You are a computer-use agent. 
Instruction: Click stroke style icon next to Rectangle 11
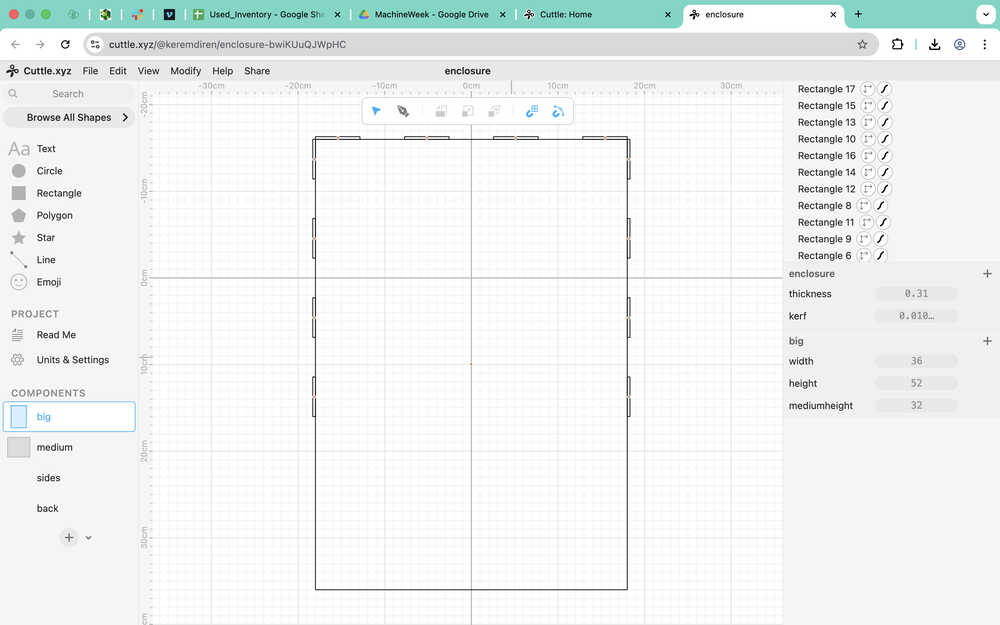click(883, 222)
